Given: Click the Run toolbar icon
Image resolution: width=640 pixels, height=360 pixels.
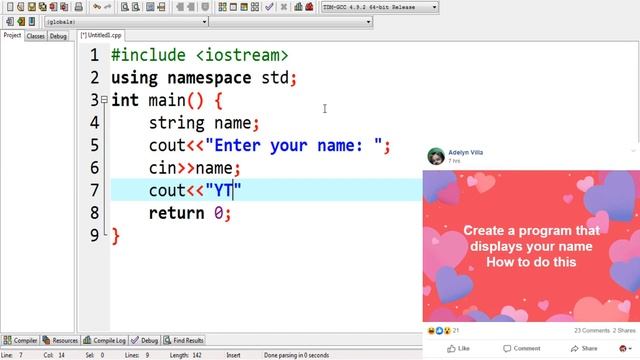Looking at the screenshot, I should tap(233, 7).
